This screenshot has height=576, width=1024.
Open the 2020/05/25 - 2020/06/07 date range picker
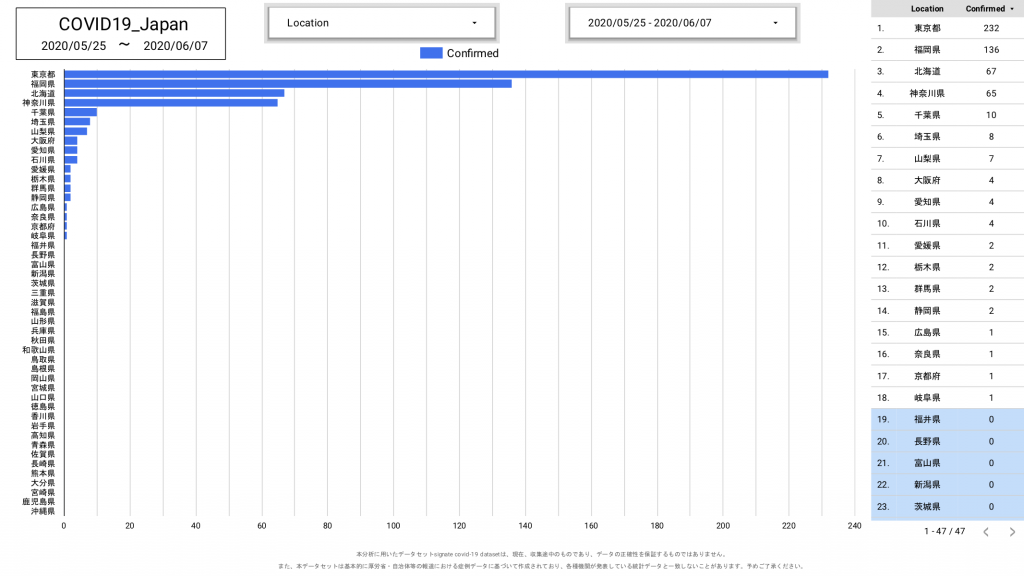pyautogui.click(x=682, y=23)
